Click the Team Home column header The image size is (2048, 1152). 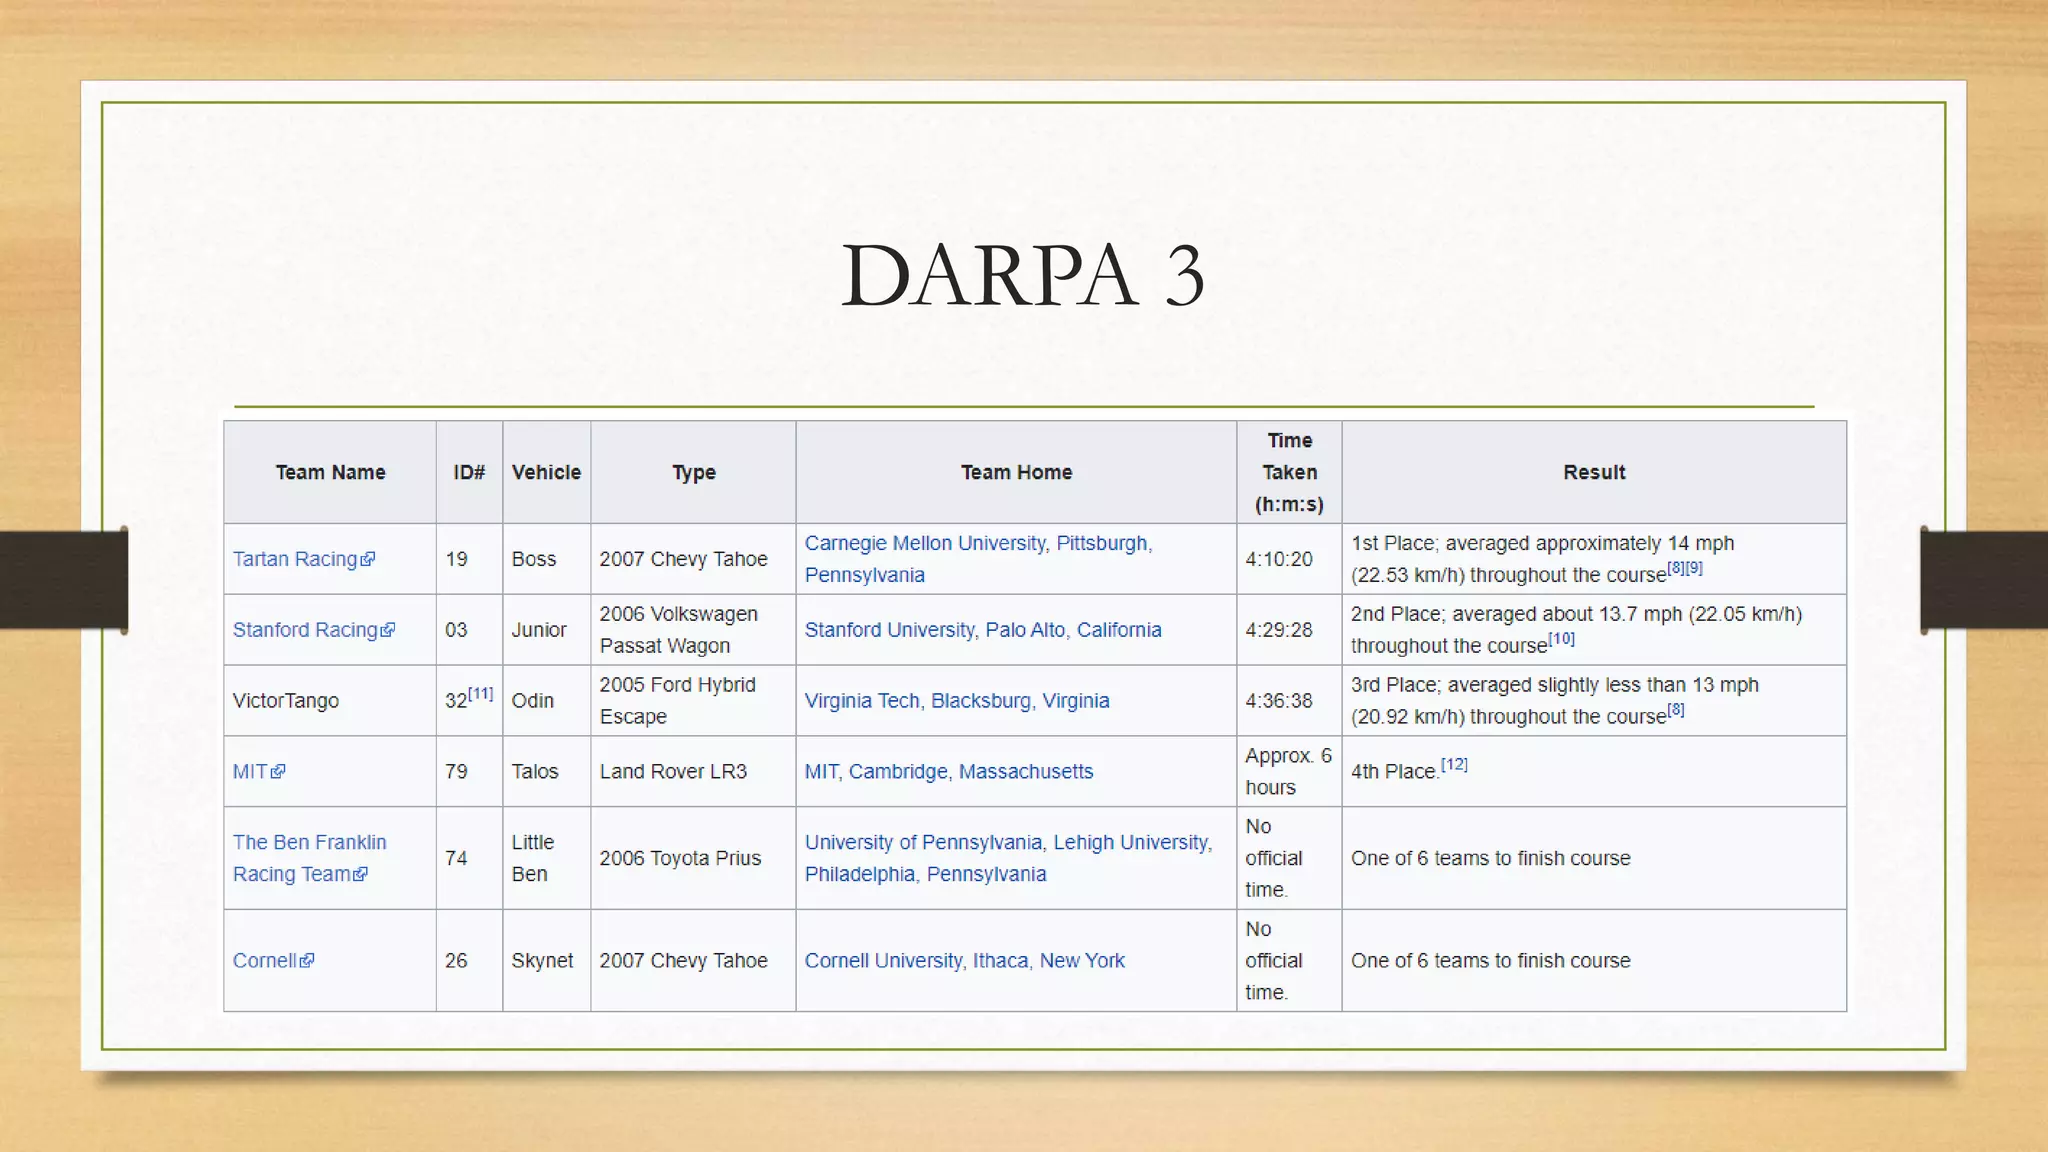click(1015, 472)
